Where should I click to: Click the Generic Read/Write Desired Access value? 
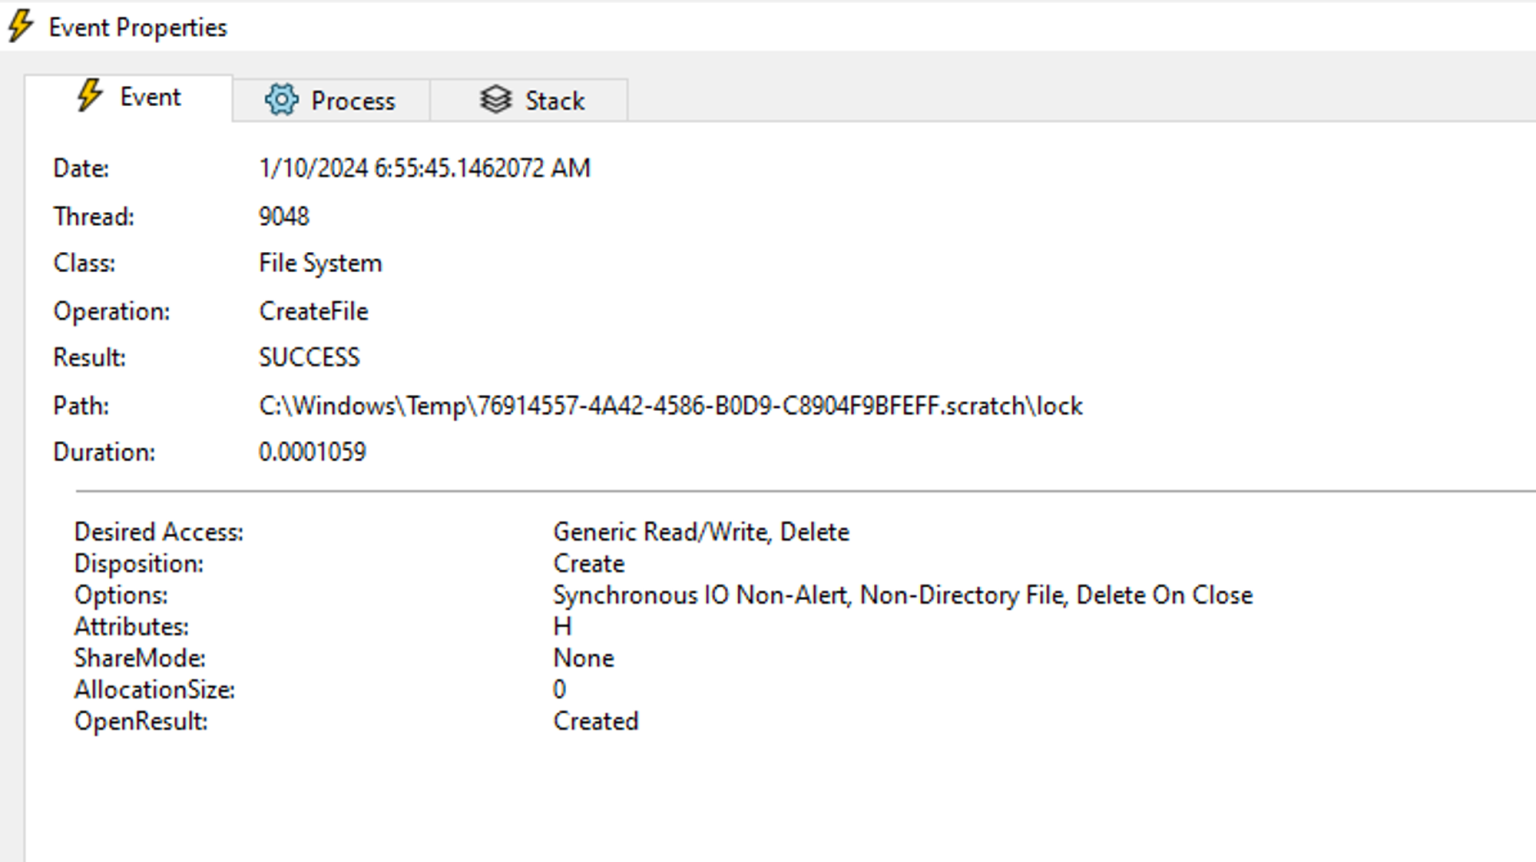click(x=701, y=532)
